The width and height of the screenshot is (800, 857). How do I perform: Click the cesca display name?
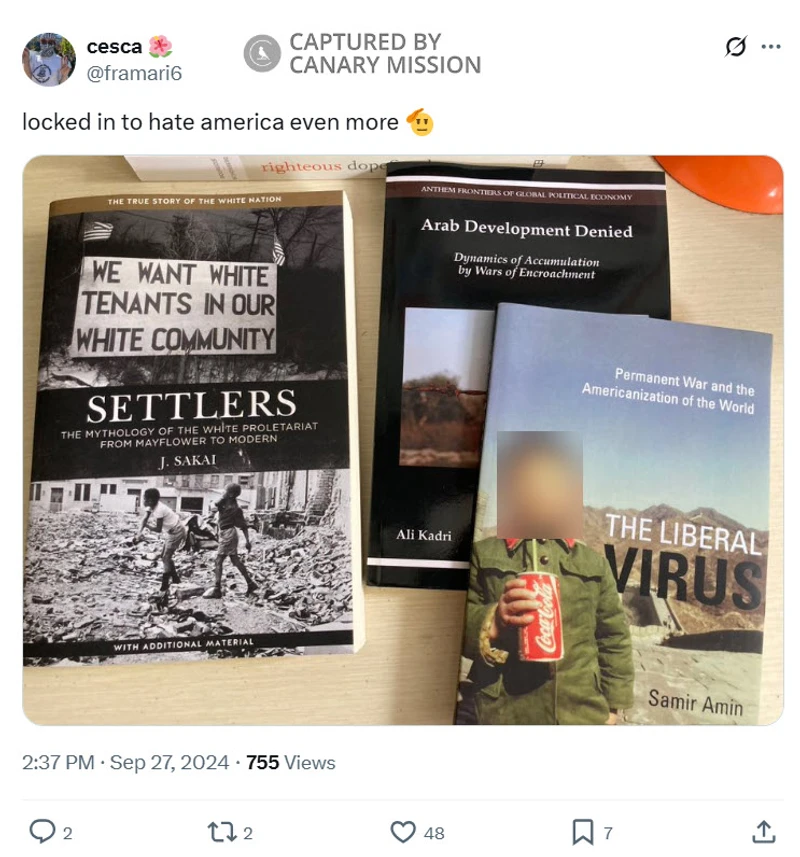(x=114, y=47)
